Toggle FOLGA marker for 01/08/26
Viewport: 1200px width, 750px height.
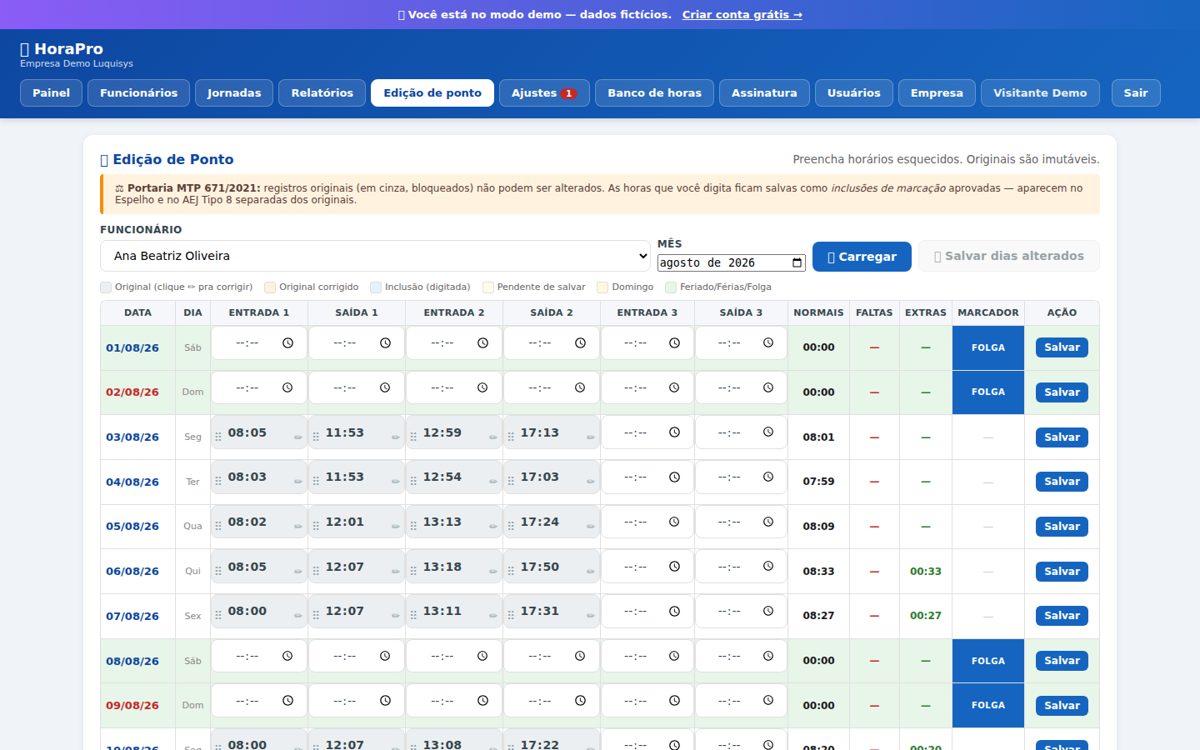tap(988, 348)
